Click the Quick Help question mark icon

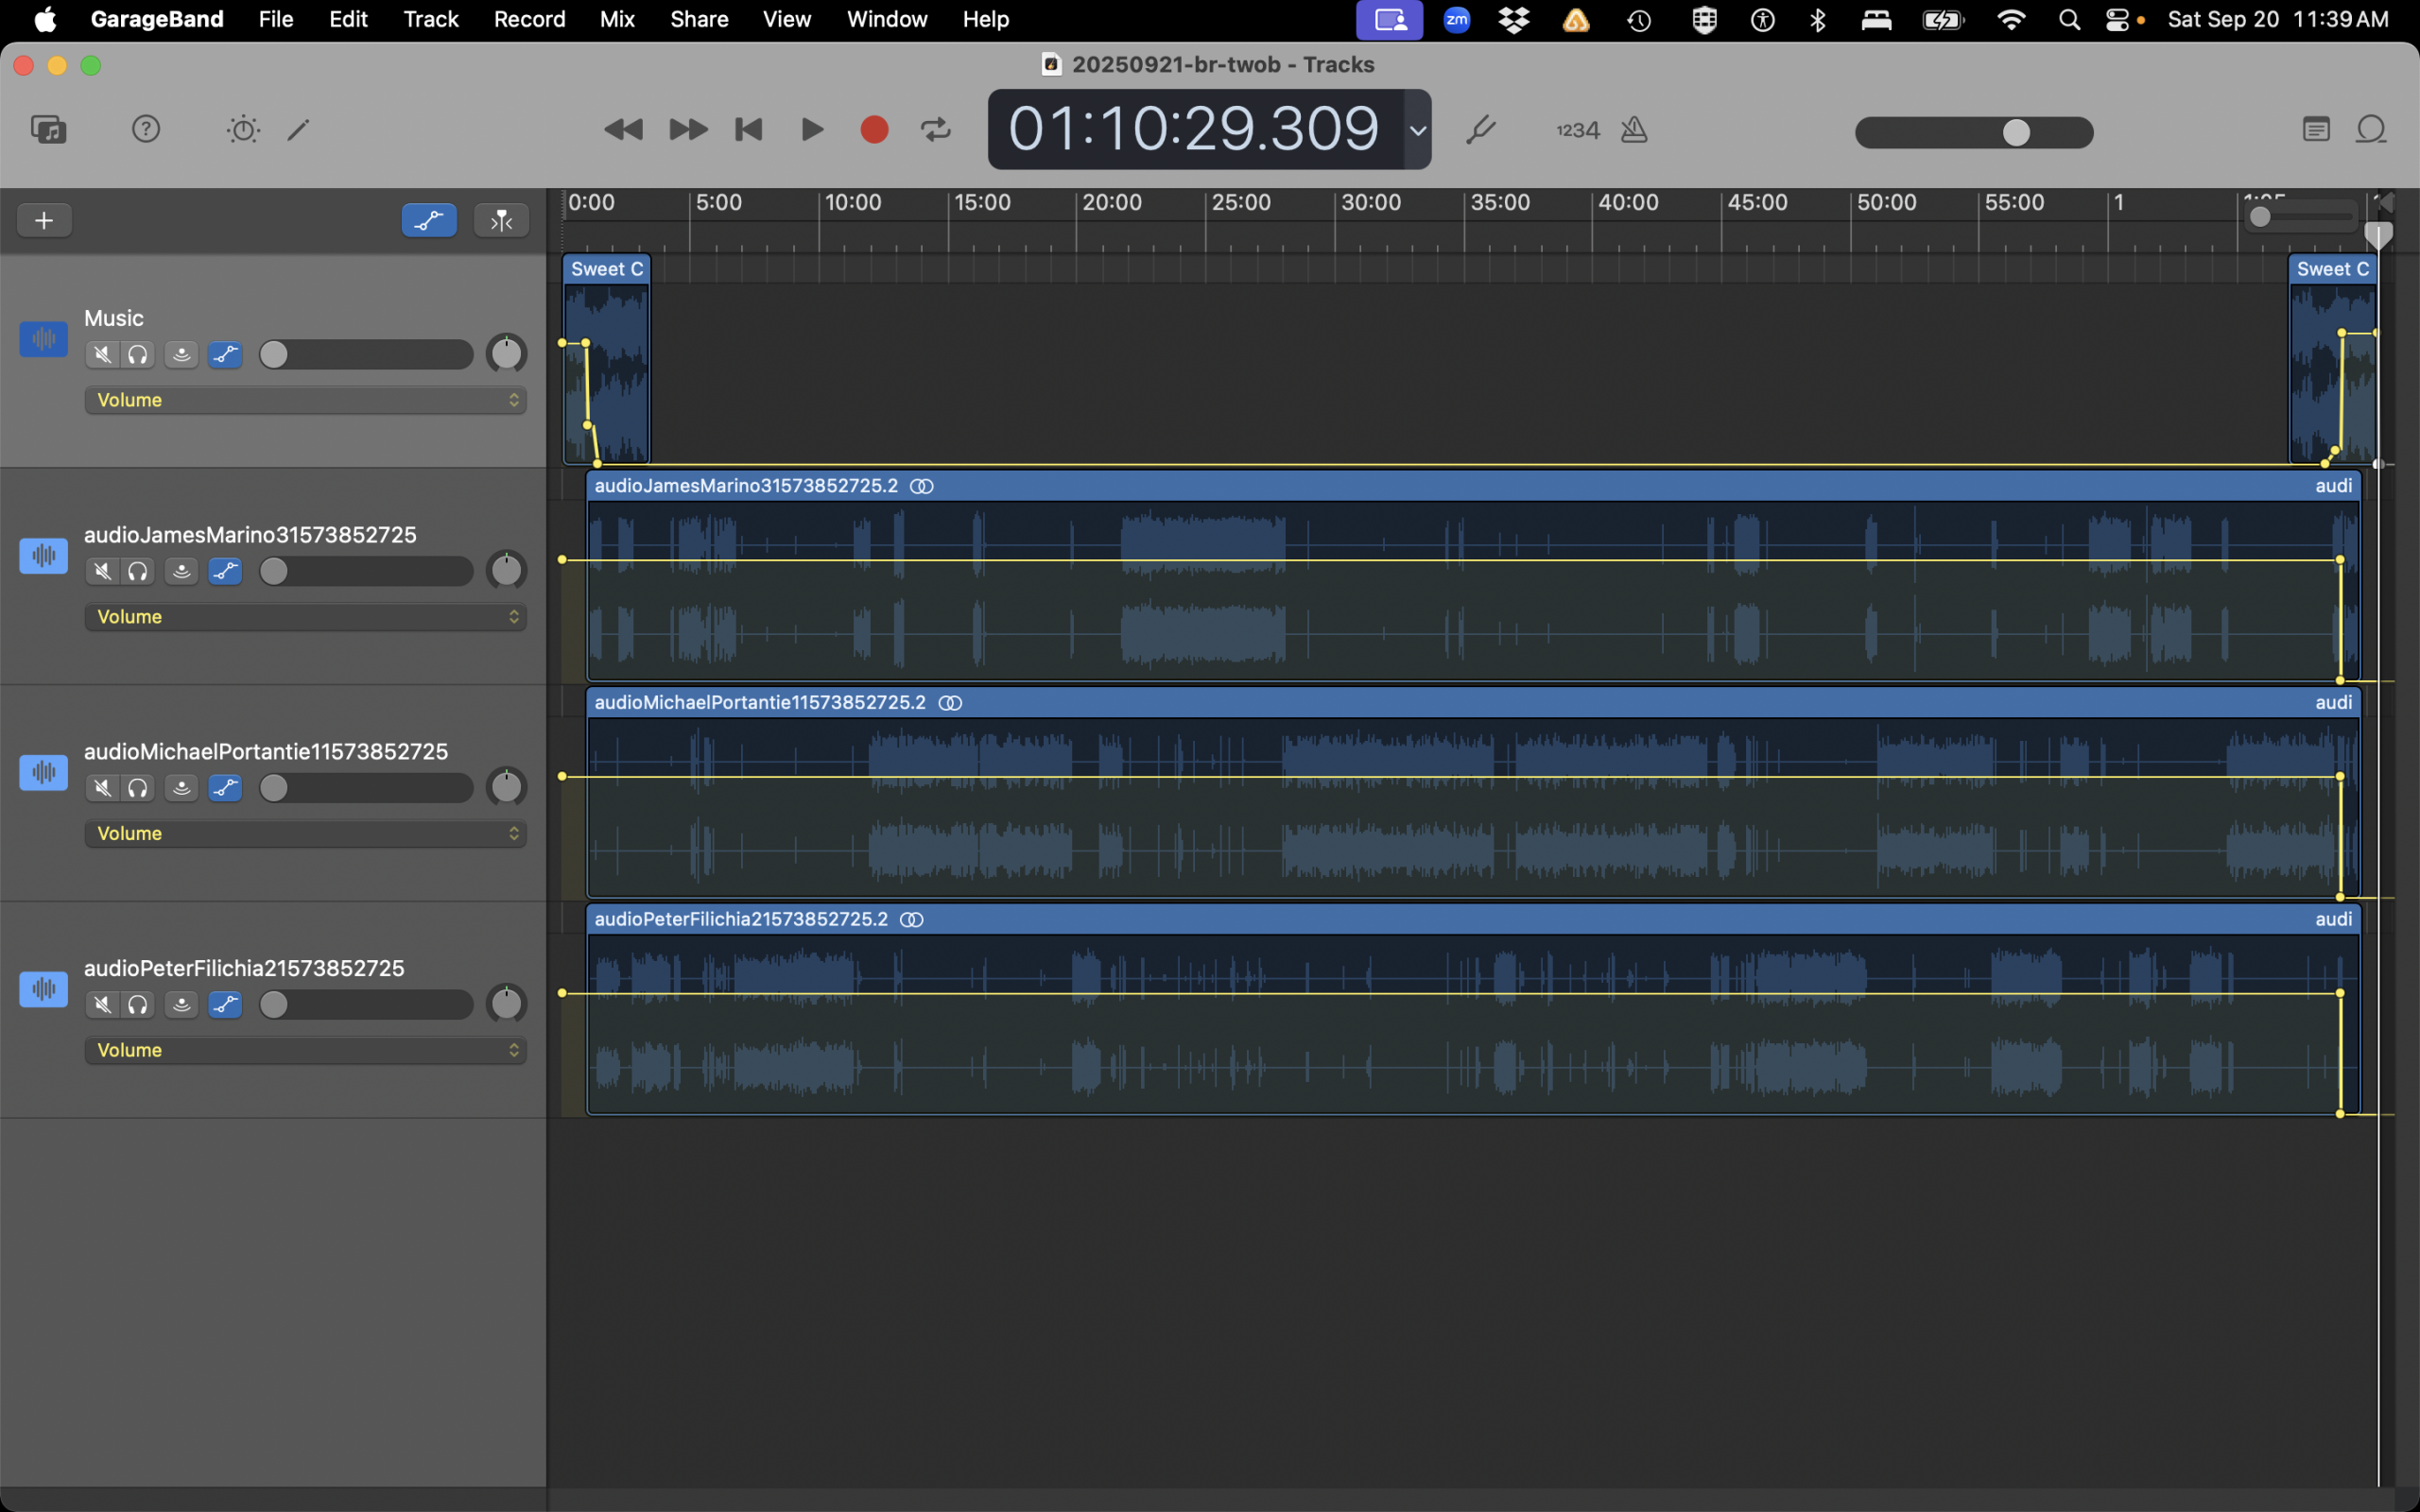coord(146,129)
